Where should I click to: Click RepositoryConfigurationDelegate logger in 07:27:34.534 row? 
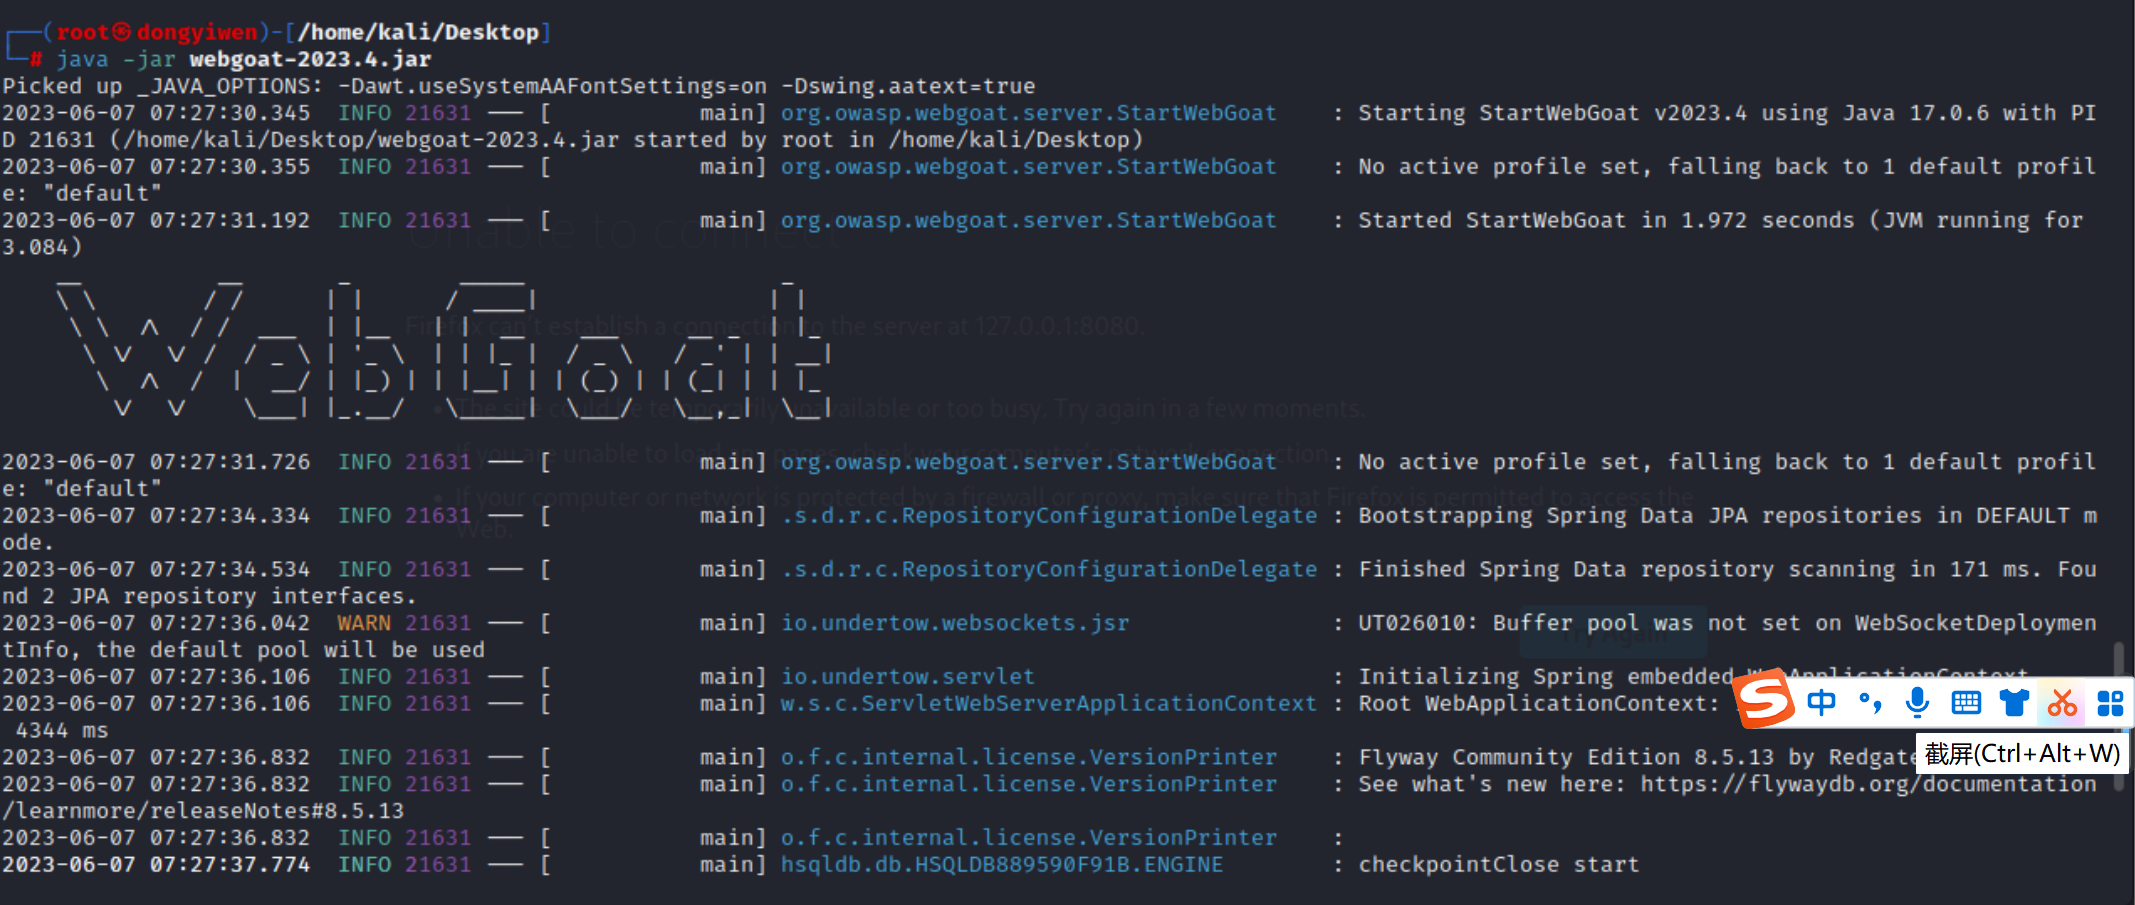coord(1049,569)
